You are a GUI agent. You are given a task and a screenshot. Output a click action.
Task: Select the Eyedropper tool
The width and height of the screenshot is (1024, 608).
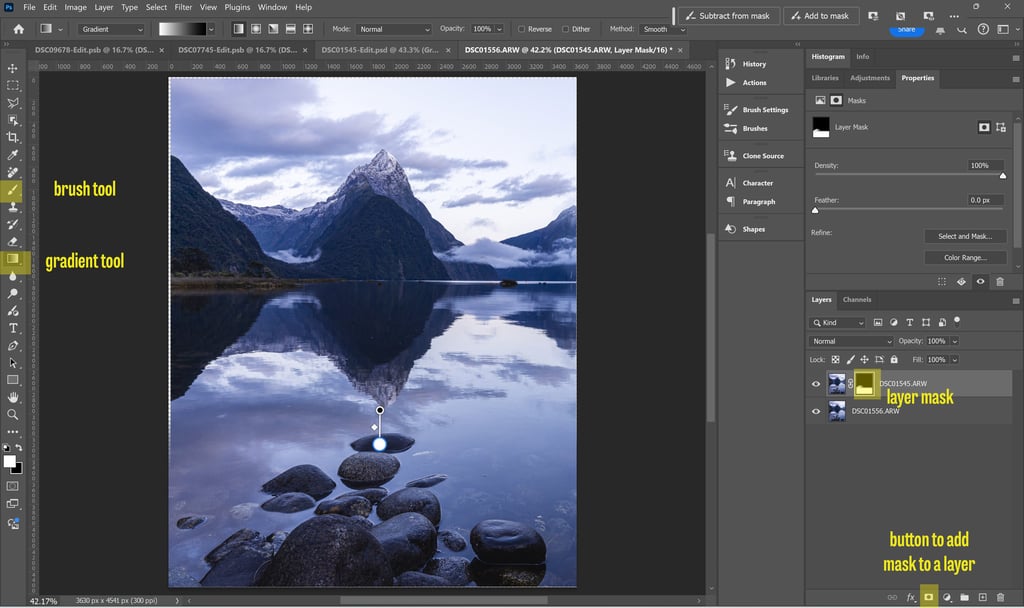(x=12, y=155)
